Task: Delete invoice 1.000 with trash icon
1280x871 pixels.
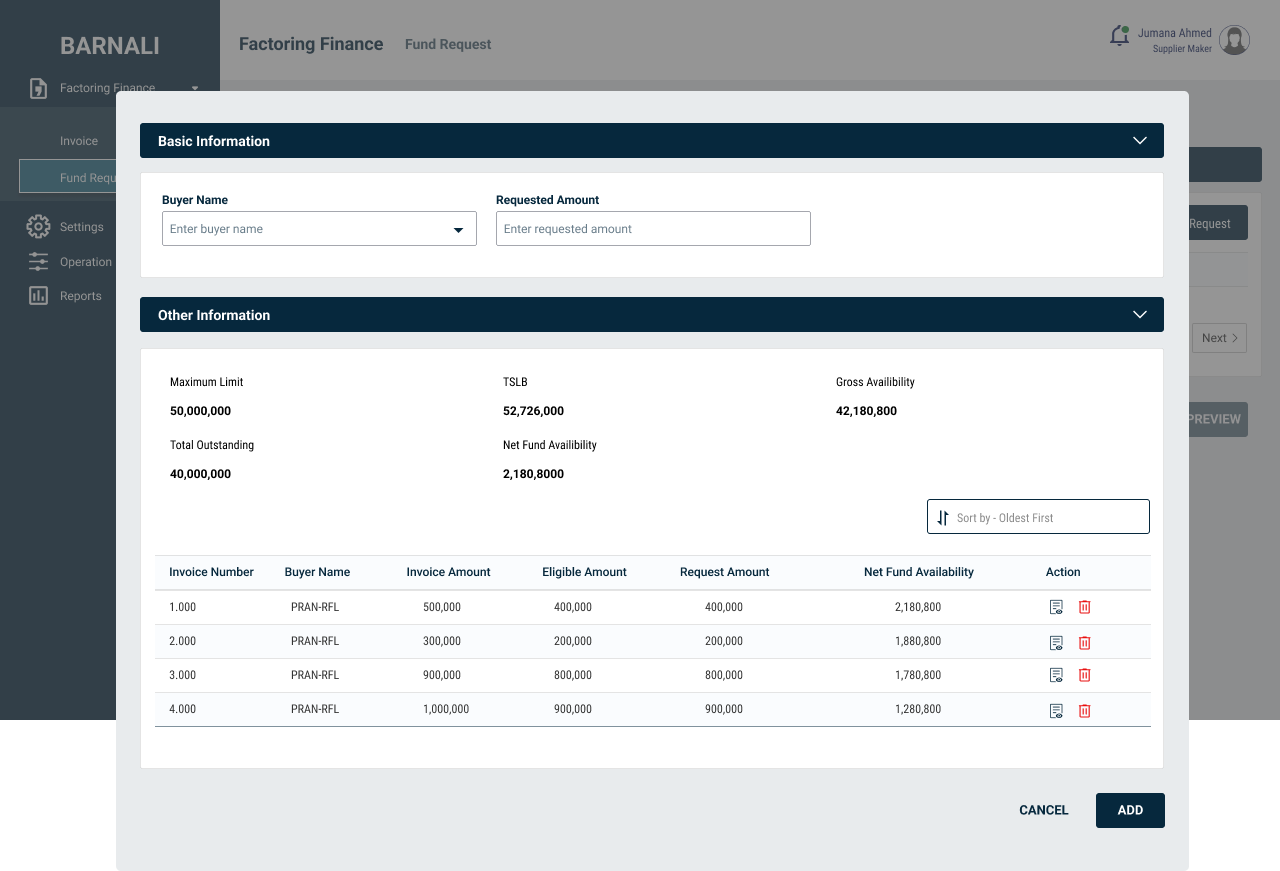Action: point(1084,607)
